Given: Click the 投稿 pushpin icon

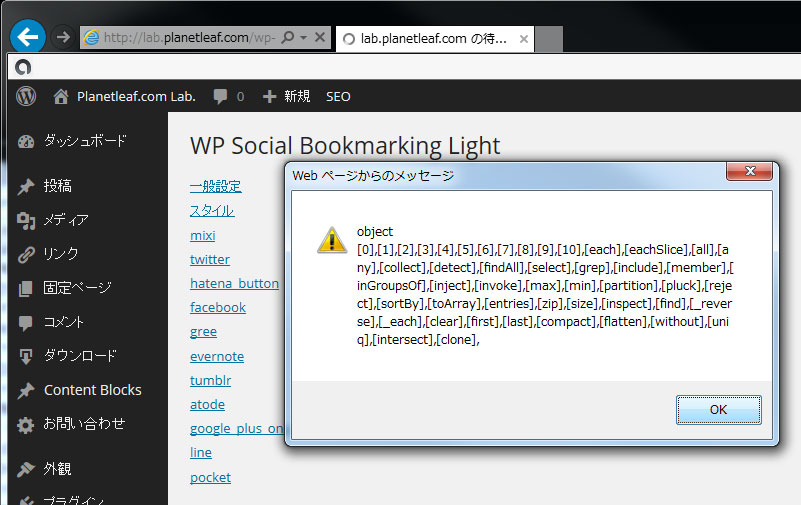Looking at the screenshot, I should [26, 186].
